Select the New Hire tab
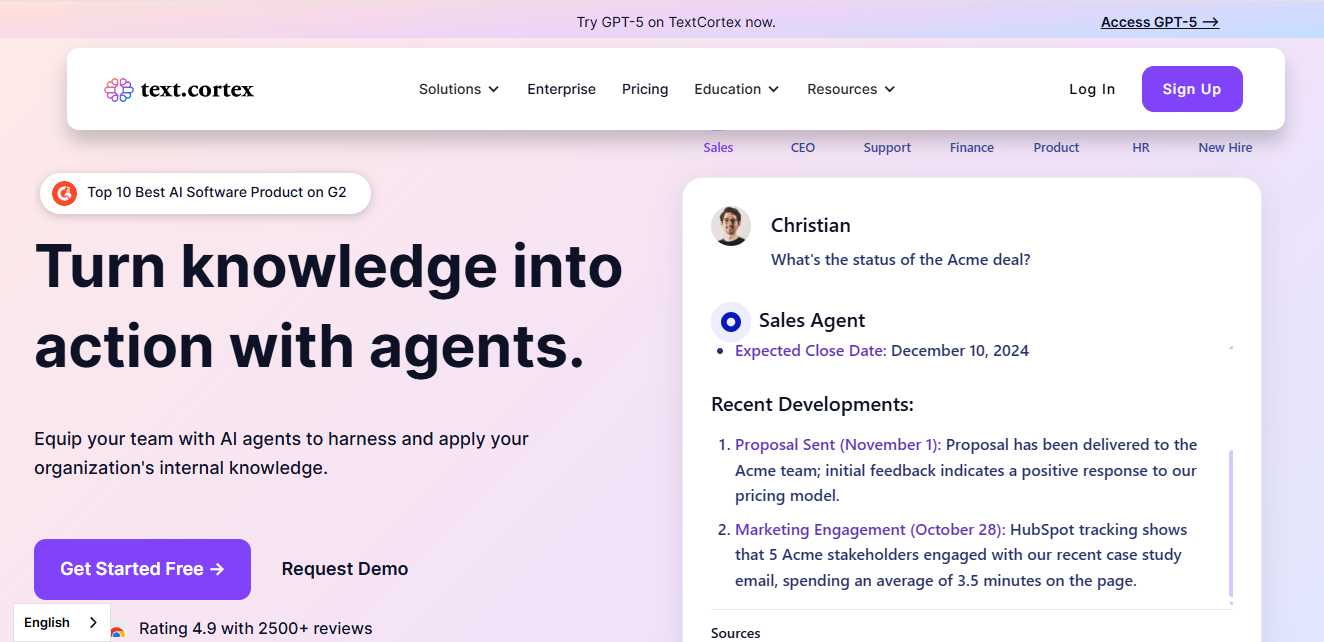 (x=1225, y=147)
